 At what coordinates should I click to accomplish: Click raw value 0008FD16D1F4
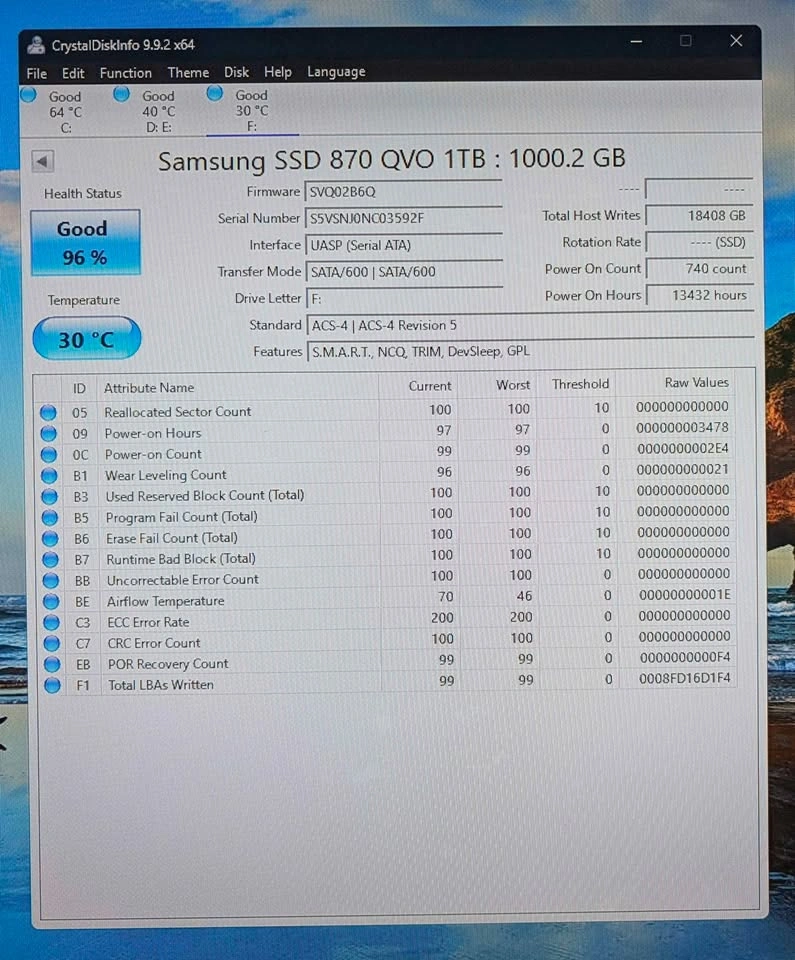coord(684,678)
